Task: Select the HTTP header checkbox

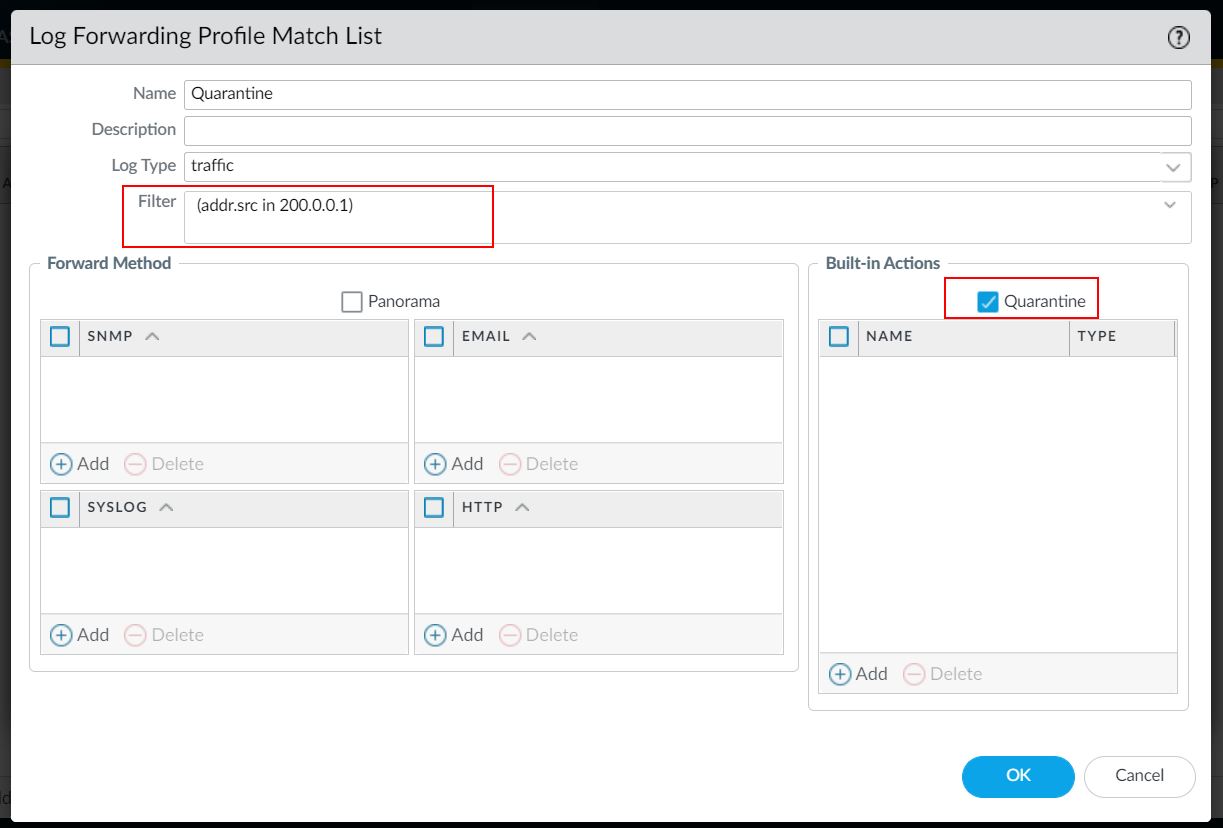Action: click(434, 508)
